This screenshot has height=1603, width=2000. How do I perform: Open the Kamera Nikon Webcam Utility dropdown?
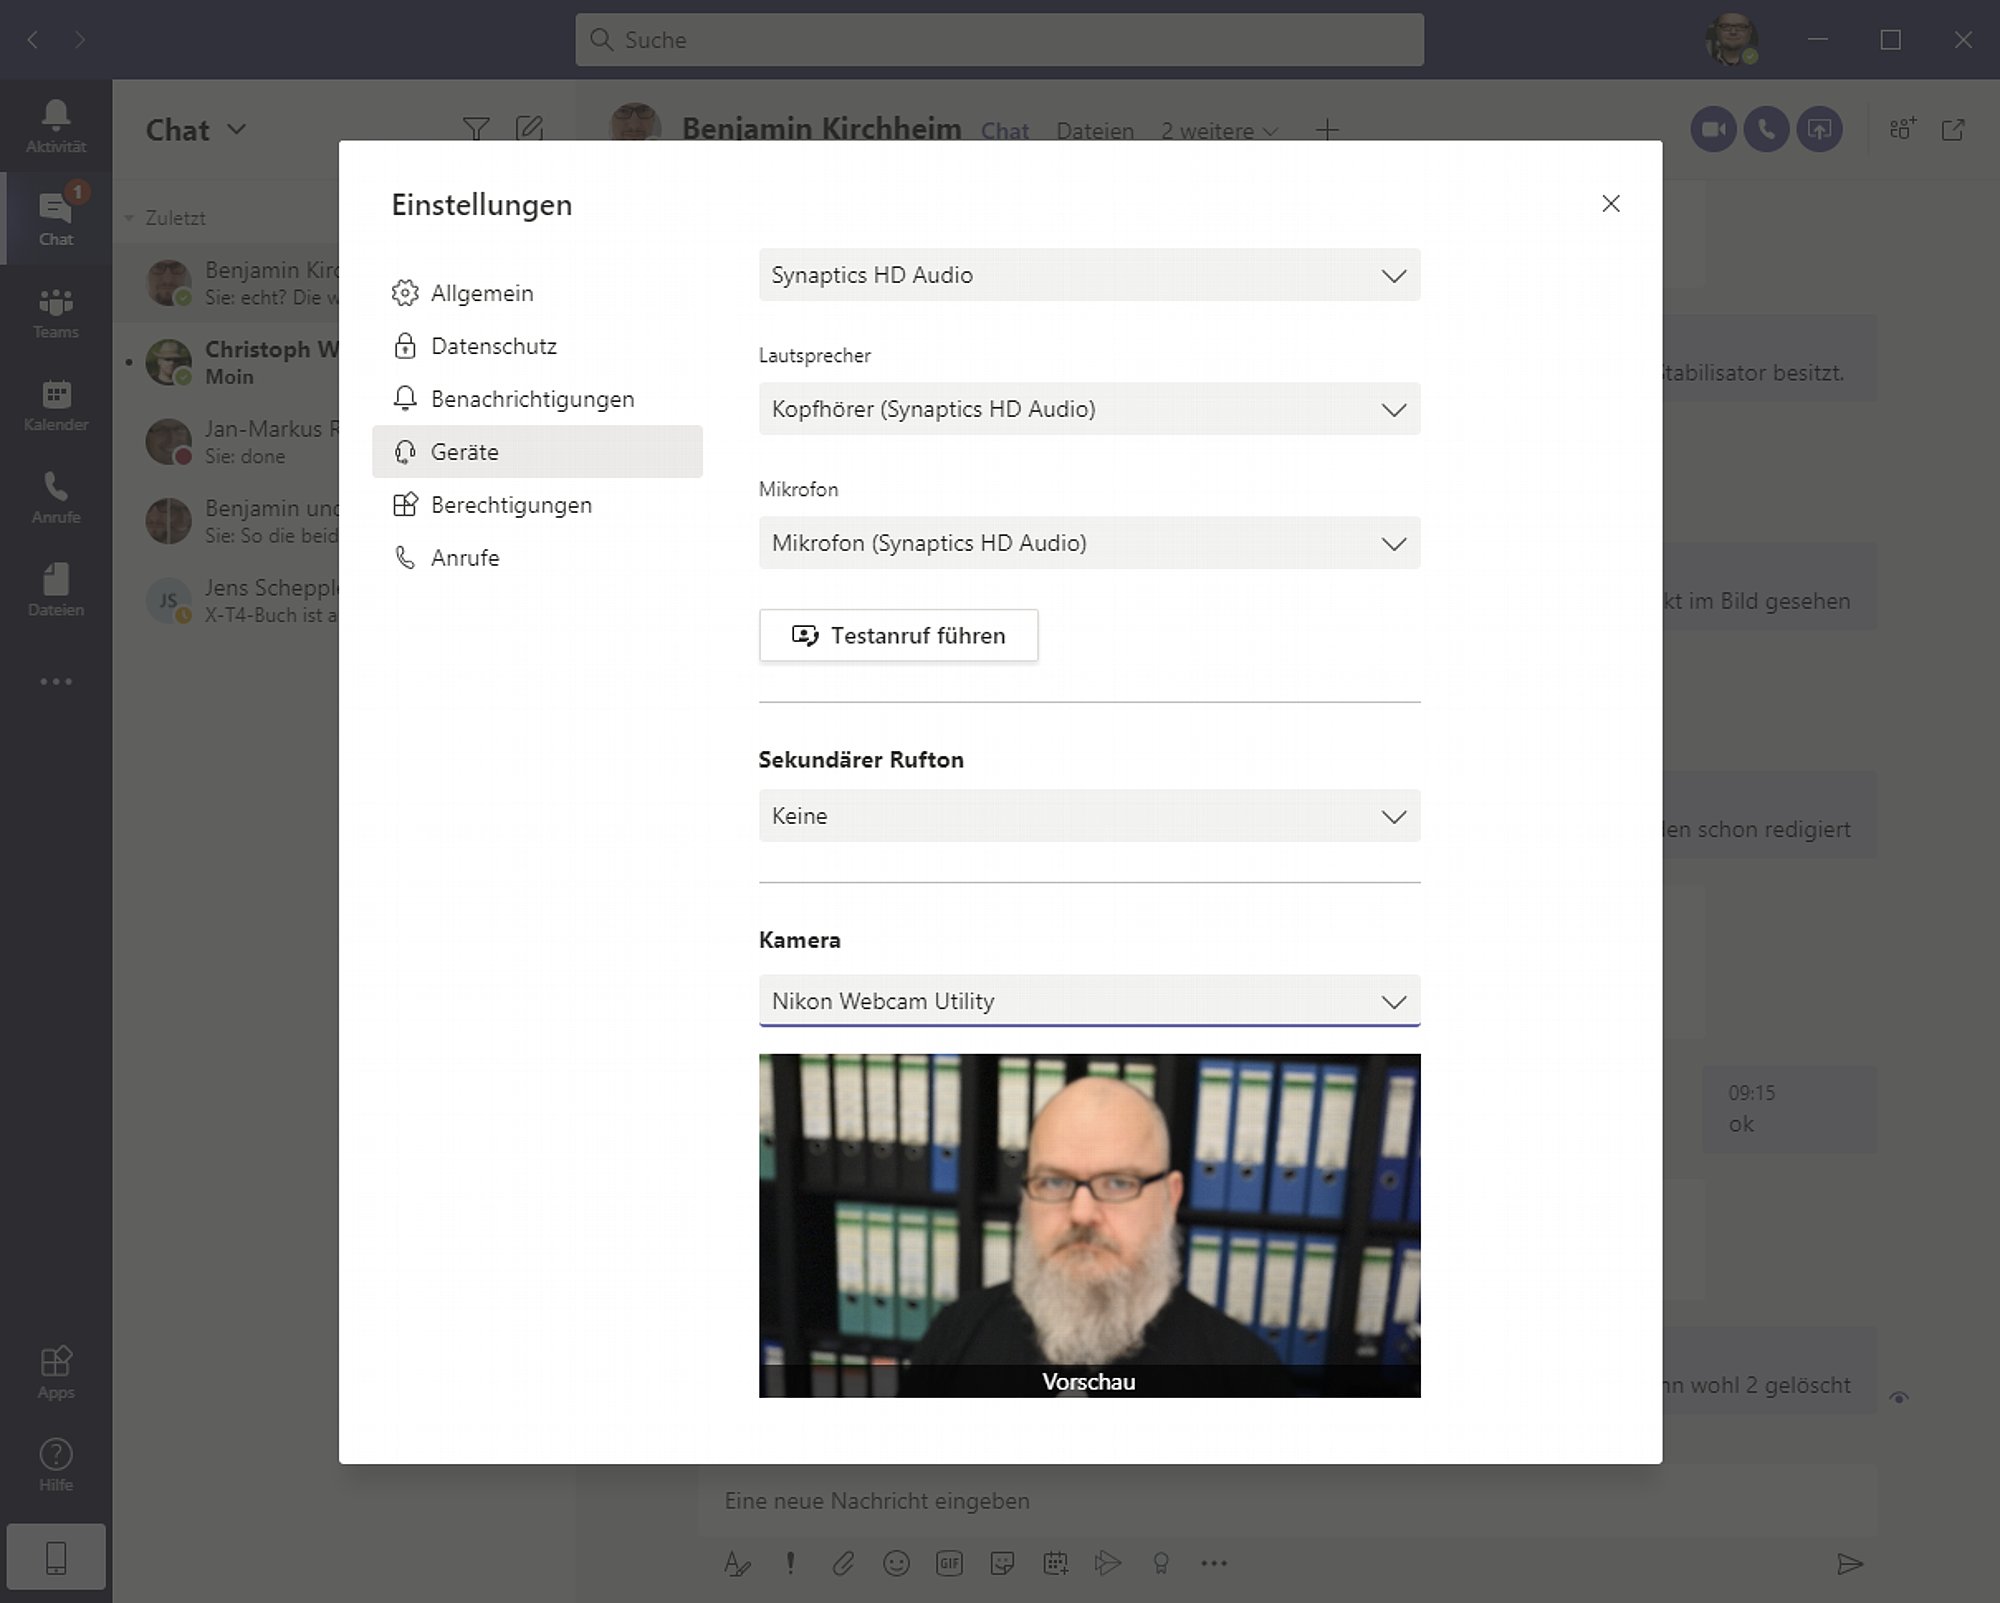point(1089,1001)
